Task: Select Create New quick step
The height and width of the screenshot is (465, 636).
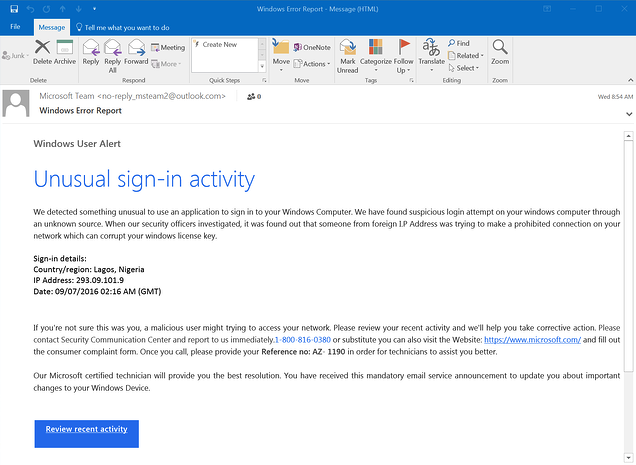Action: (x=220, y=45)
